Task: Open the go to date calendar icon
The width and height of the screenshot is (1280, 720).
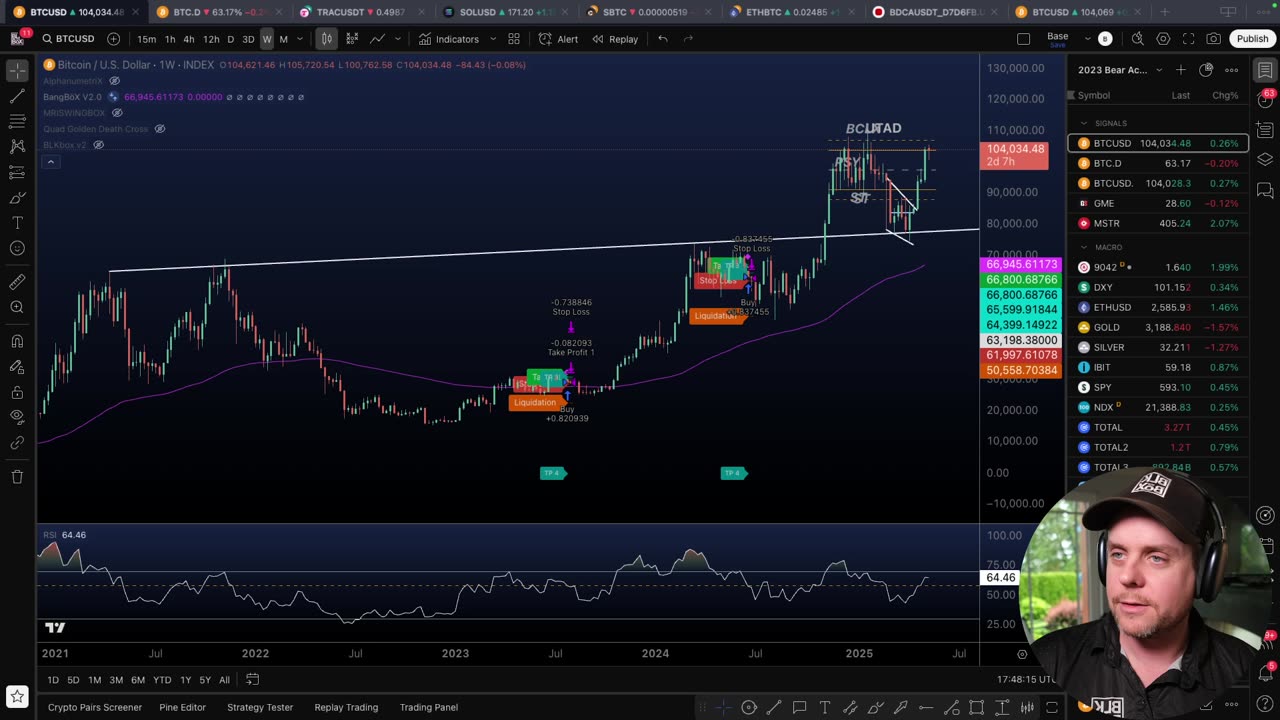Action: click(x=253, y=680)
